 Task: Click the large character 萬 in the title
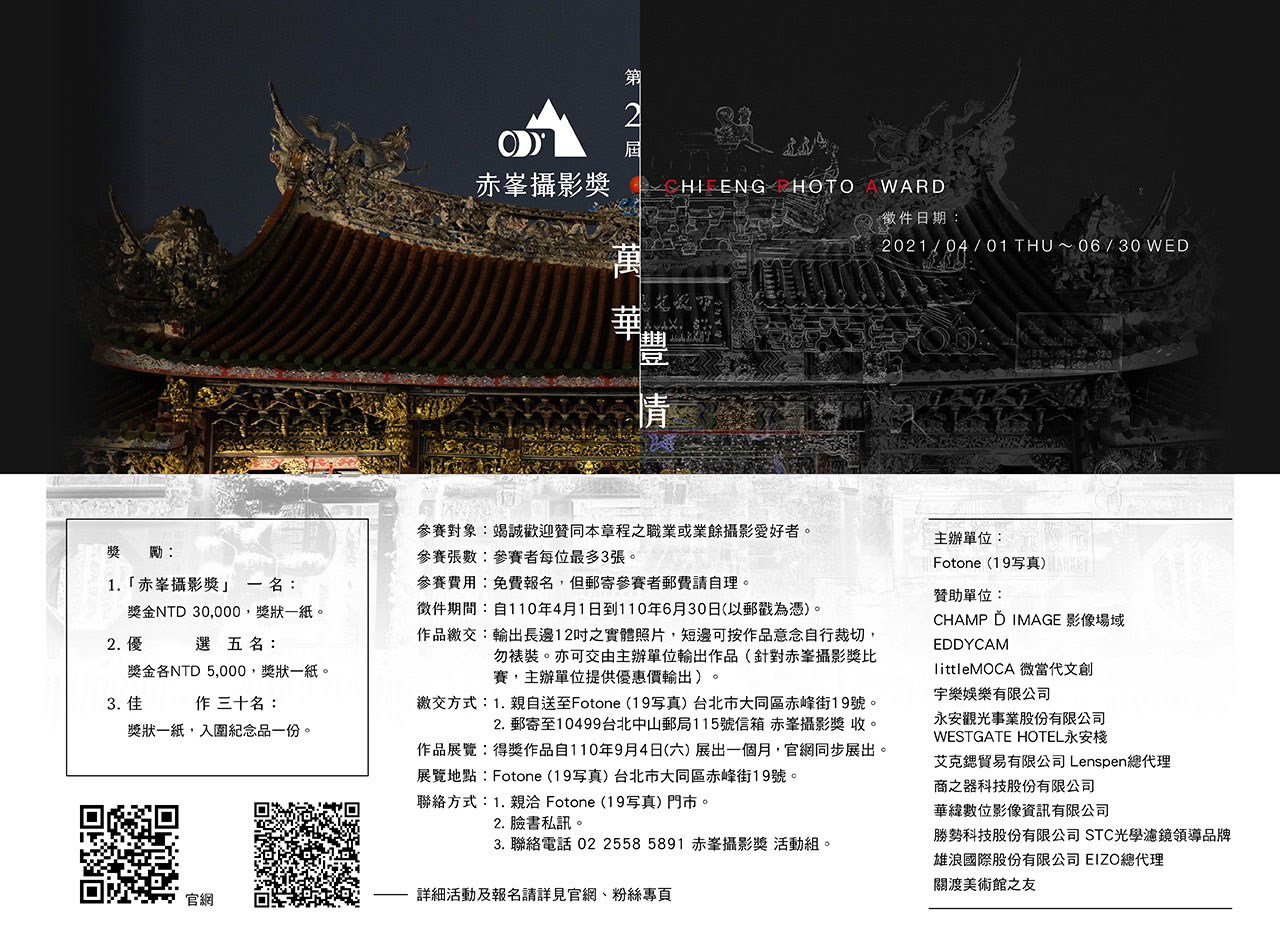[x=625, y=262]
